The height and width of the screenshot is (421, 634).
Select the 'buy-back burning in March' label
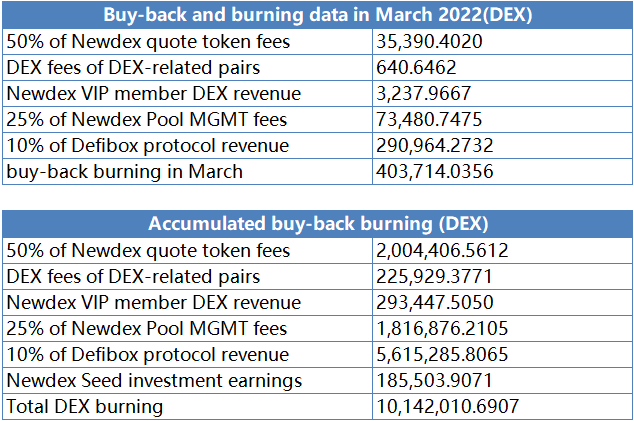(125, 171)
